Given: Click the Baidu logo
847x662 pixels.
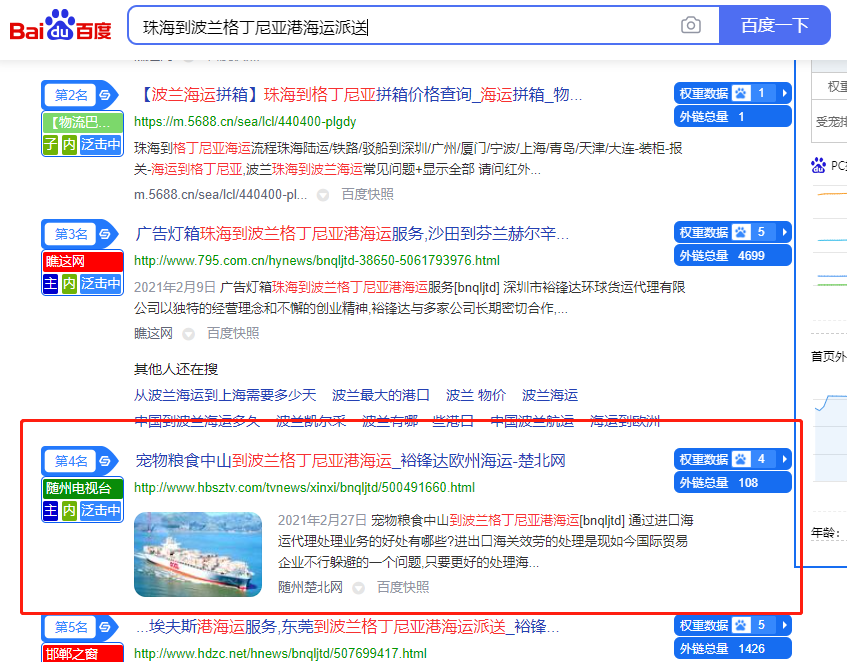Looking at the screenshot, I should [60, 25].
